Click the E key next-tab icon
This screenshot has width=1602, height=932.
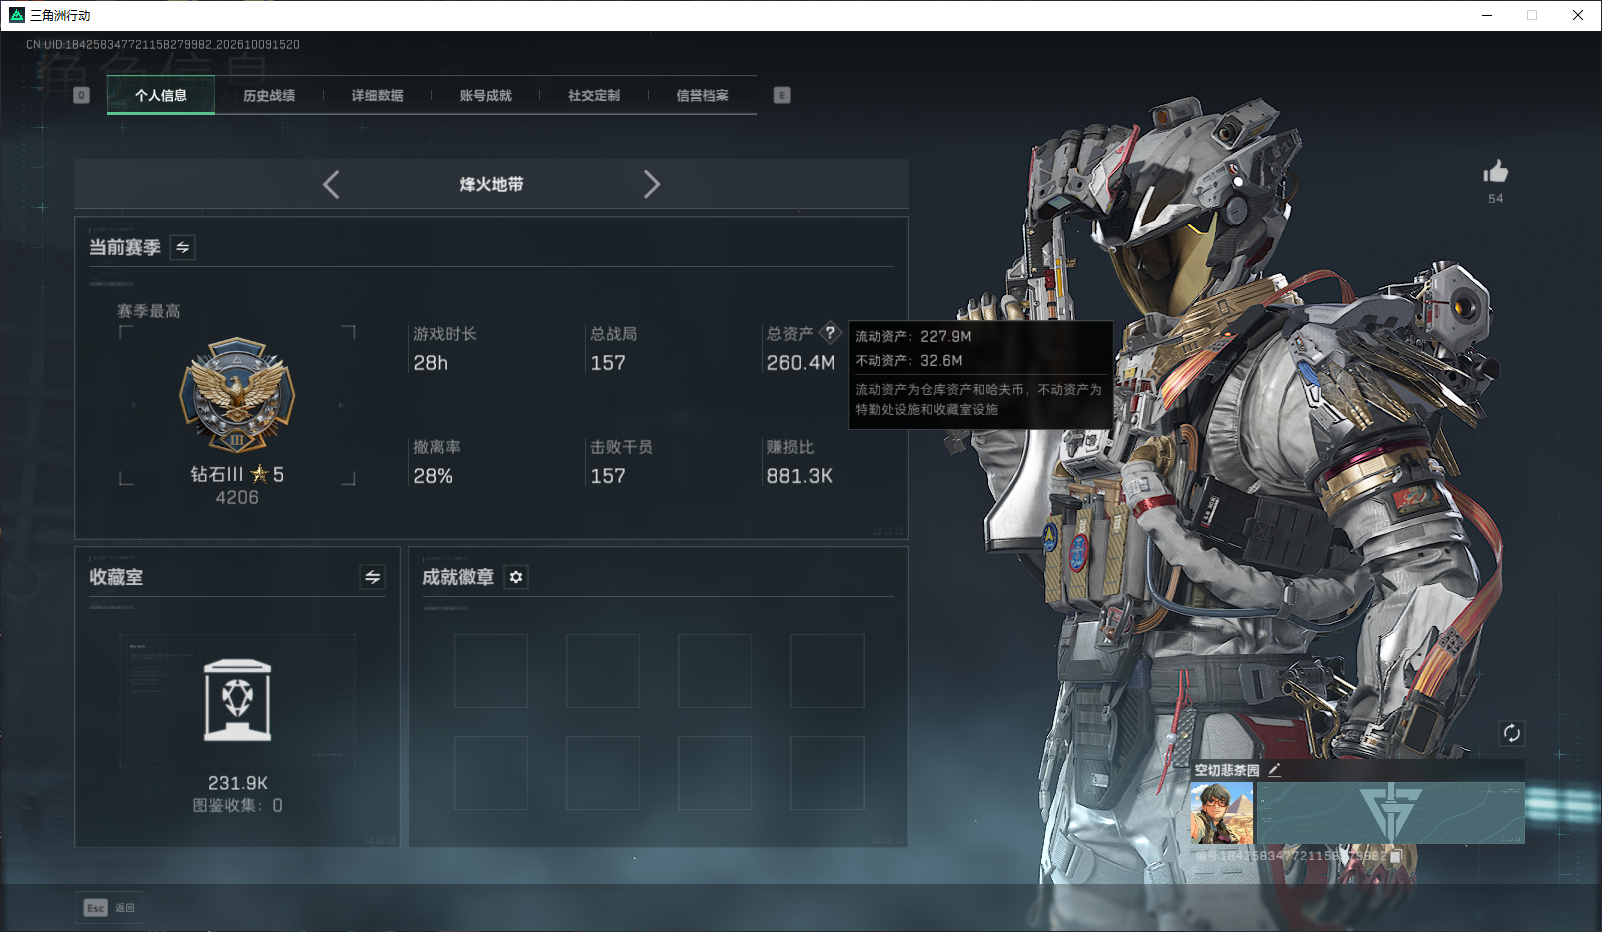click(x=782, y=95)
